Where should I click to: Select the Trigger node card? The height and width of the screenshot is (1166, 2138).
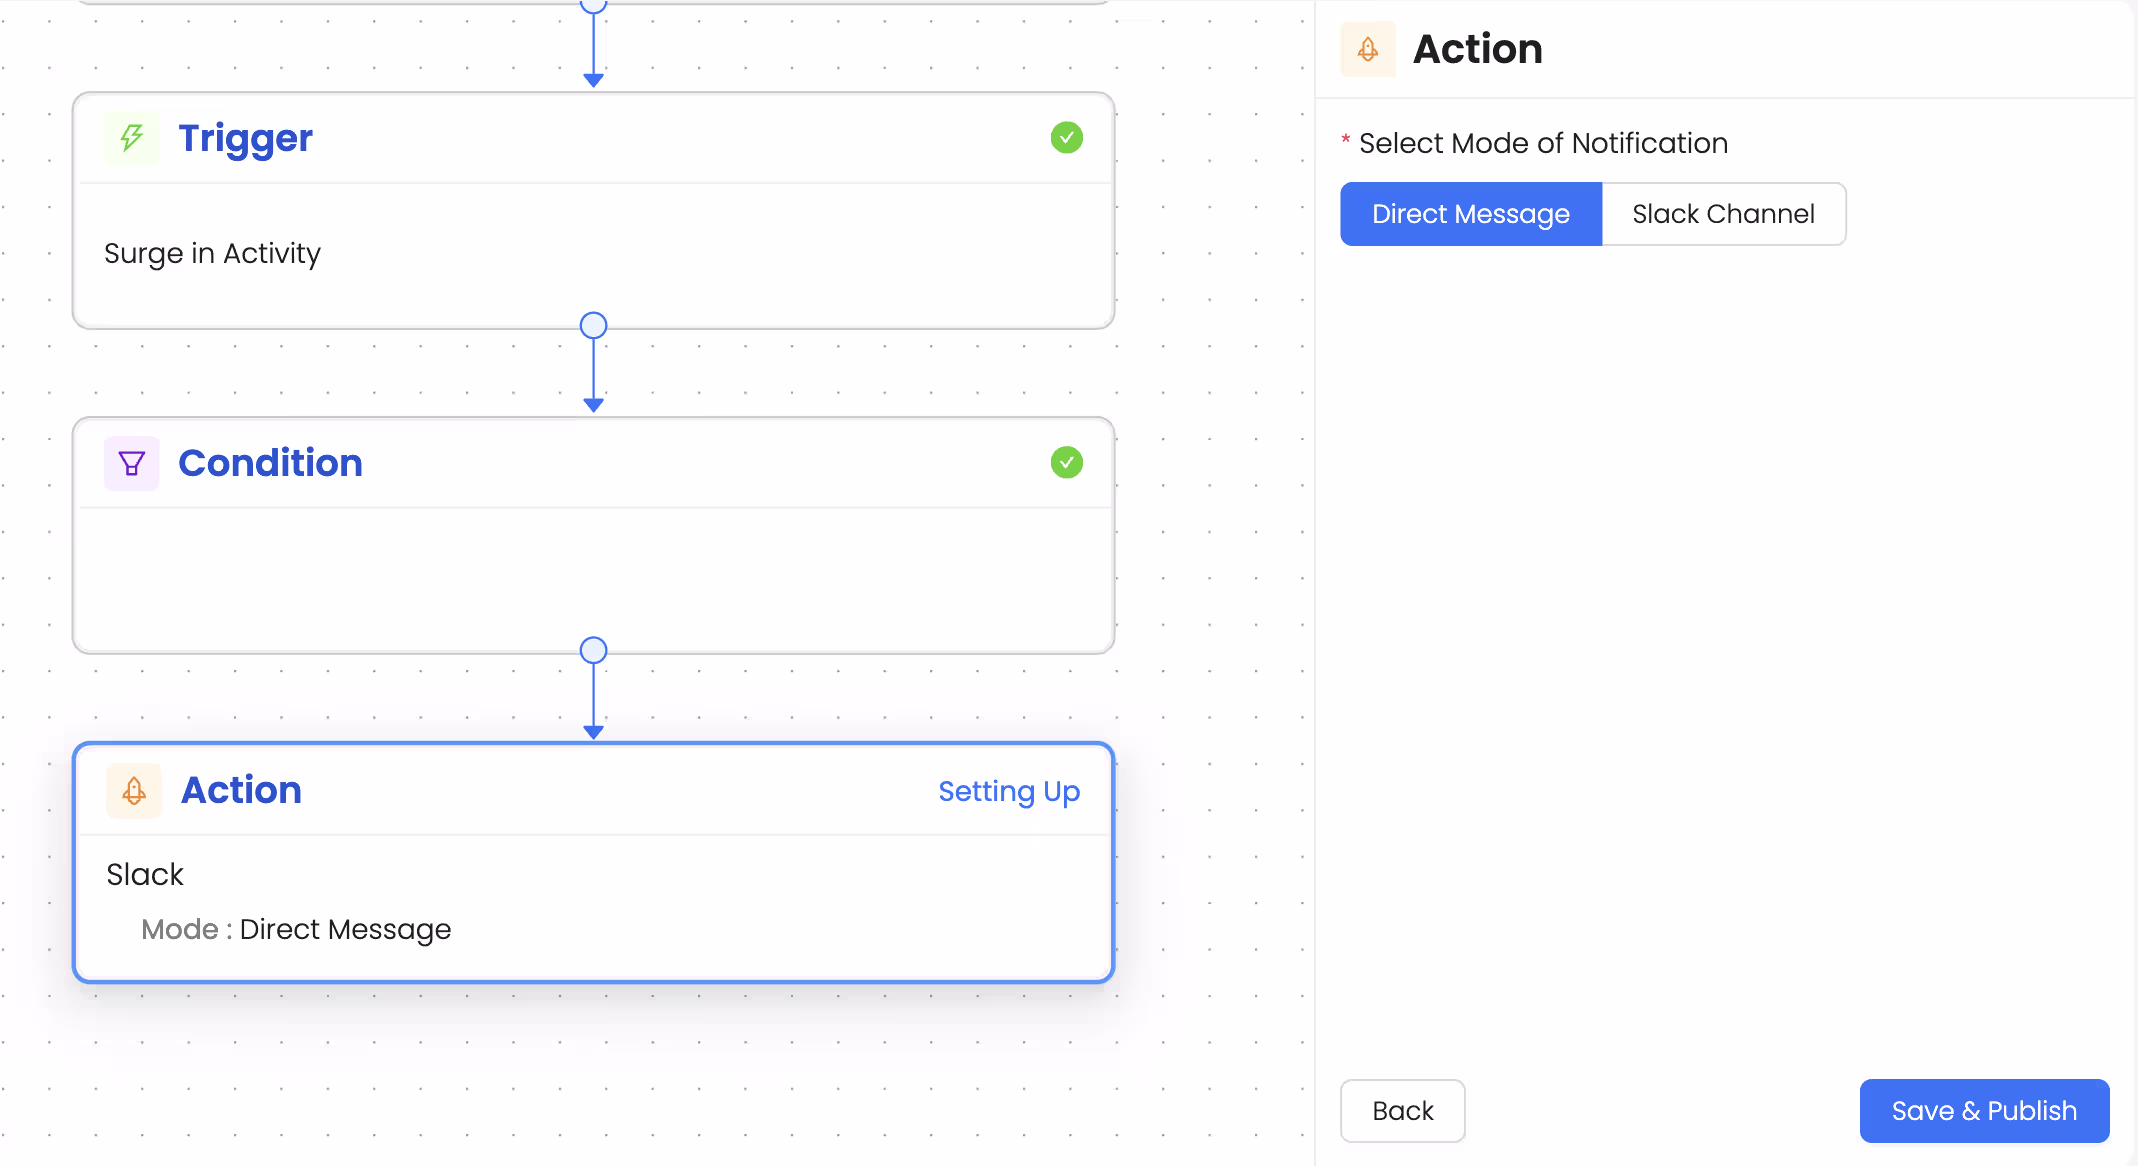(x=593, y=253)
